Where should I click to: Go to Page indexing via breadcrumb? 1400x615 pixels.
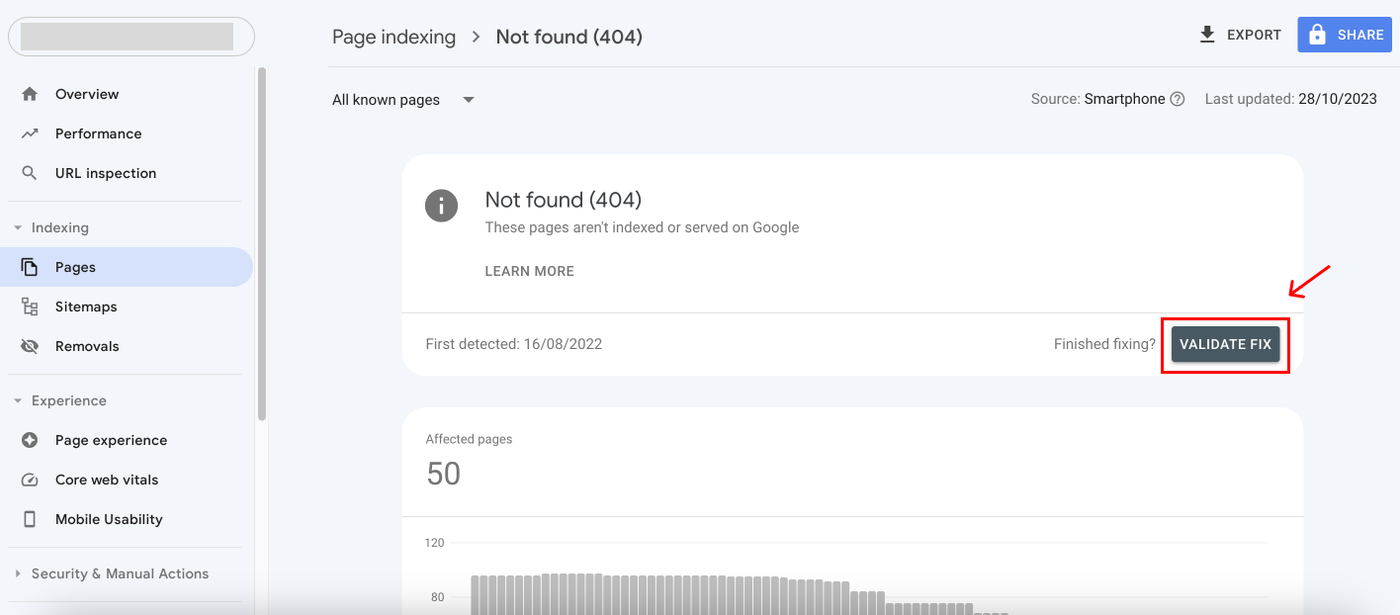pyautogui.click(x=393, y=36)
